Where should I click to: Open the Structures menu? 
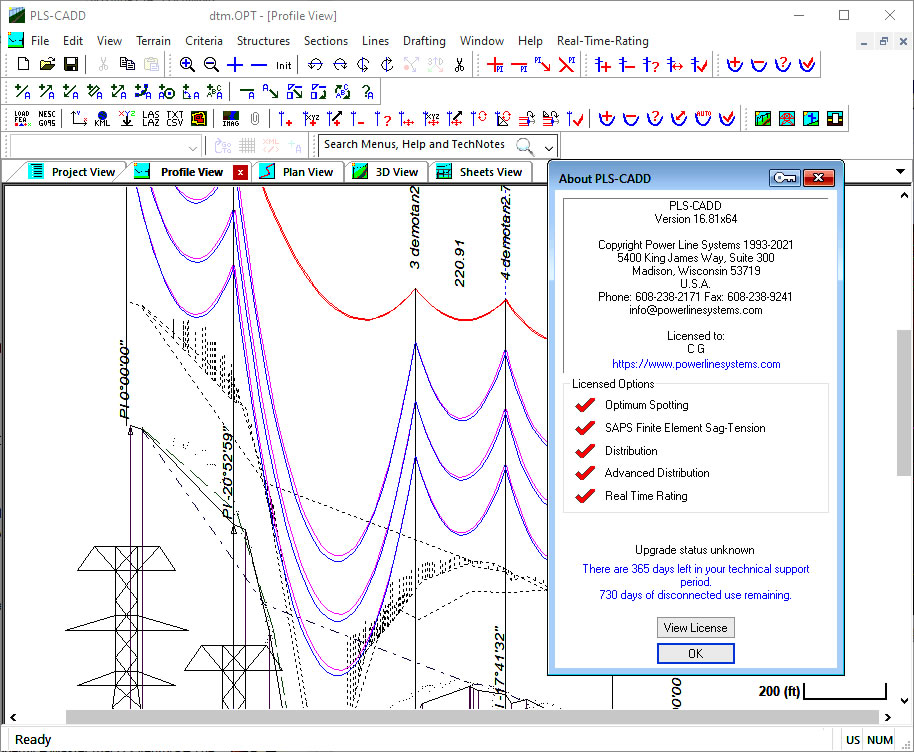click(263, 41)
